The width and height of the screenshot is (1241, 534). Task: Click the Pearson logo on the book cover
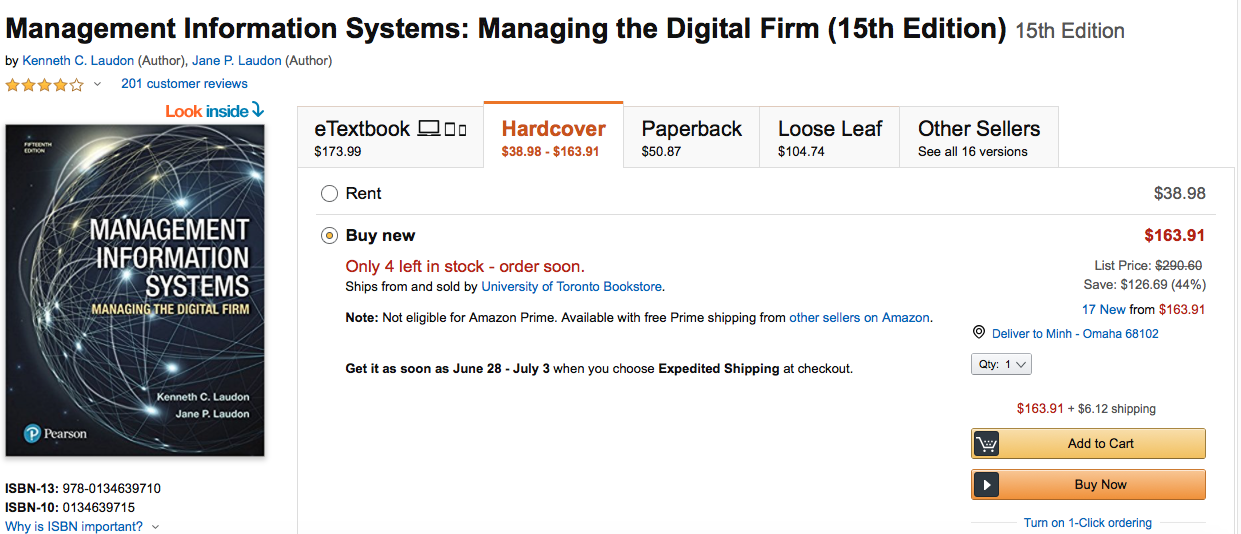pyautogui.click(x=56, y=433)
